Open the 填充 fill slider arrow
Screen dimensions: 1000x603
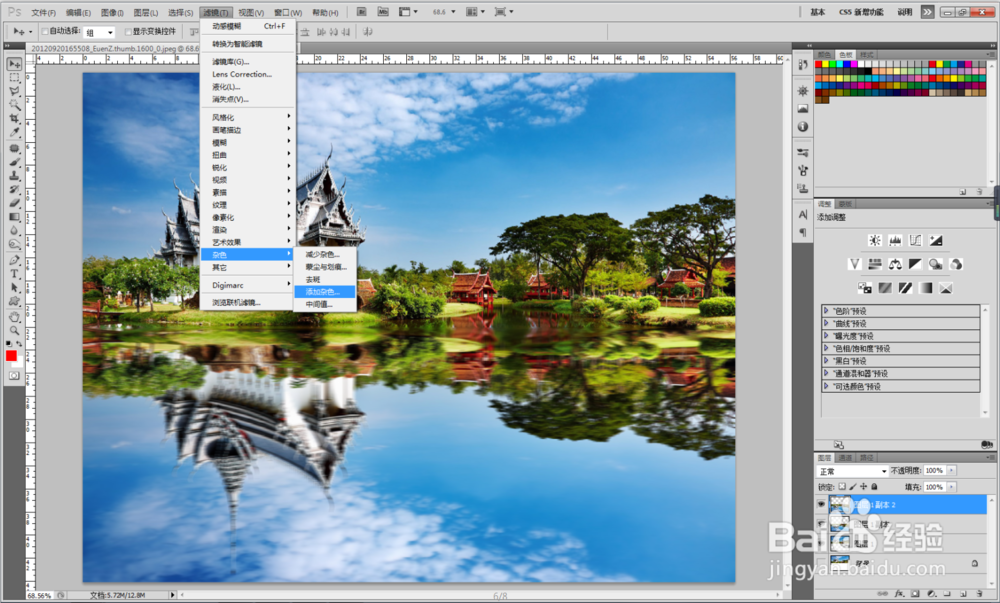coord(952,486)
